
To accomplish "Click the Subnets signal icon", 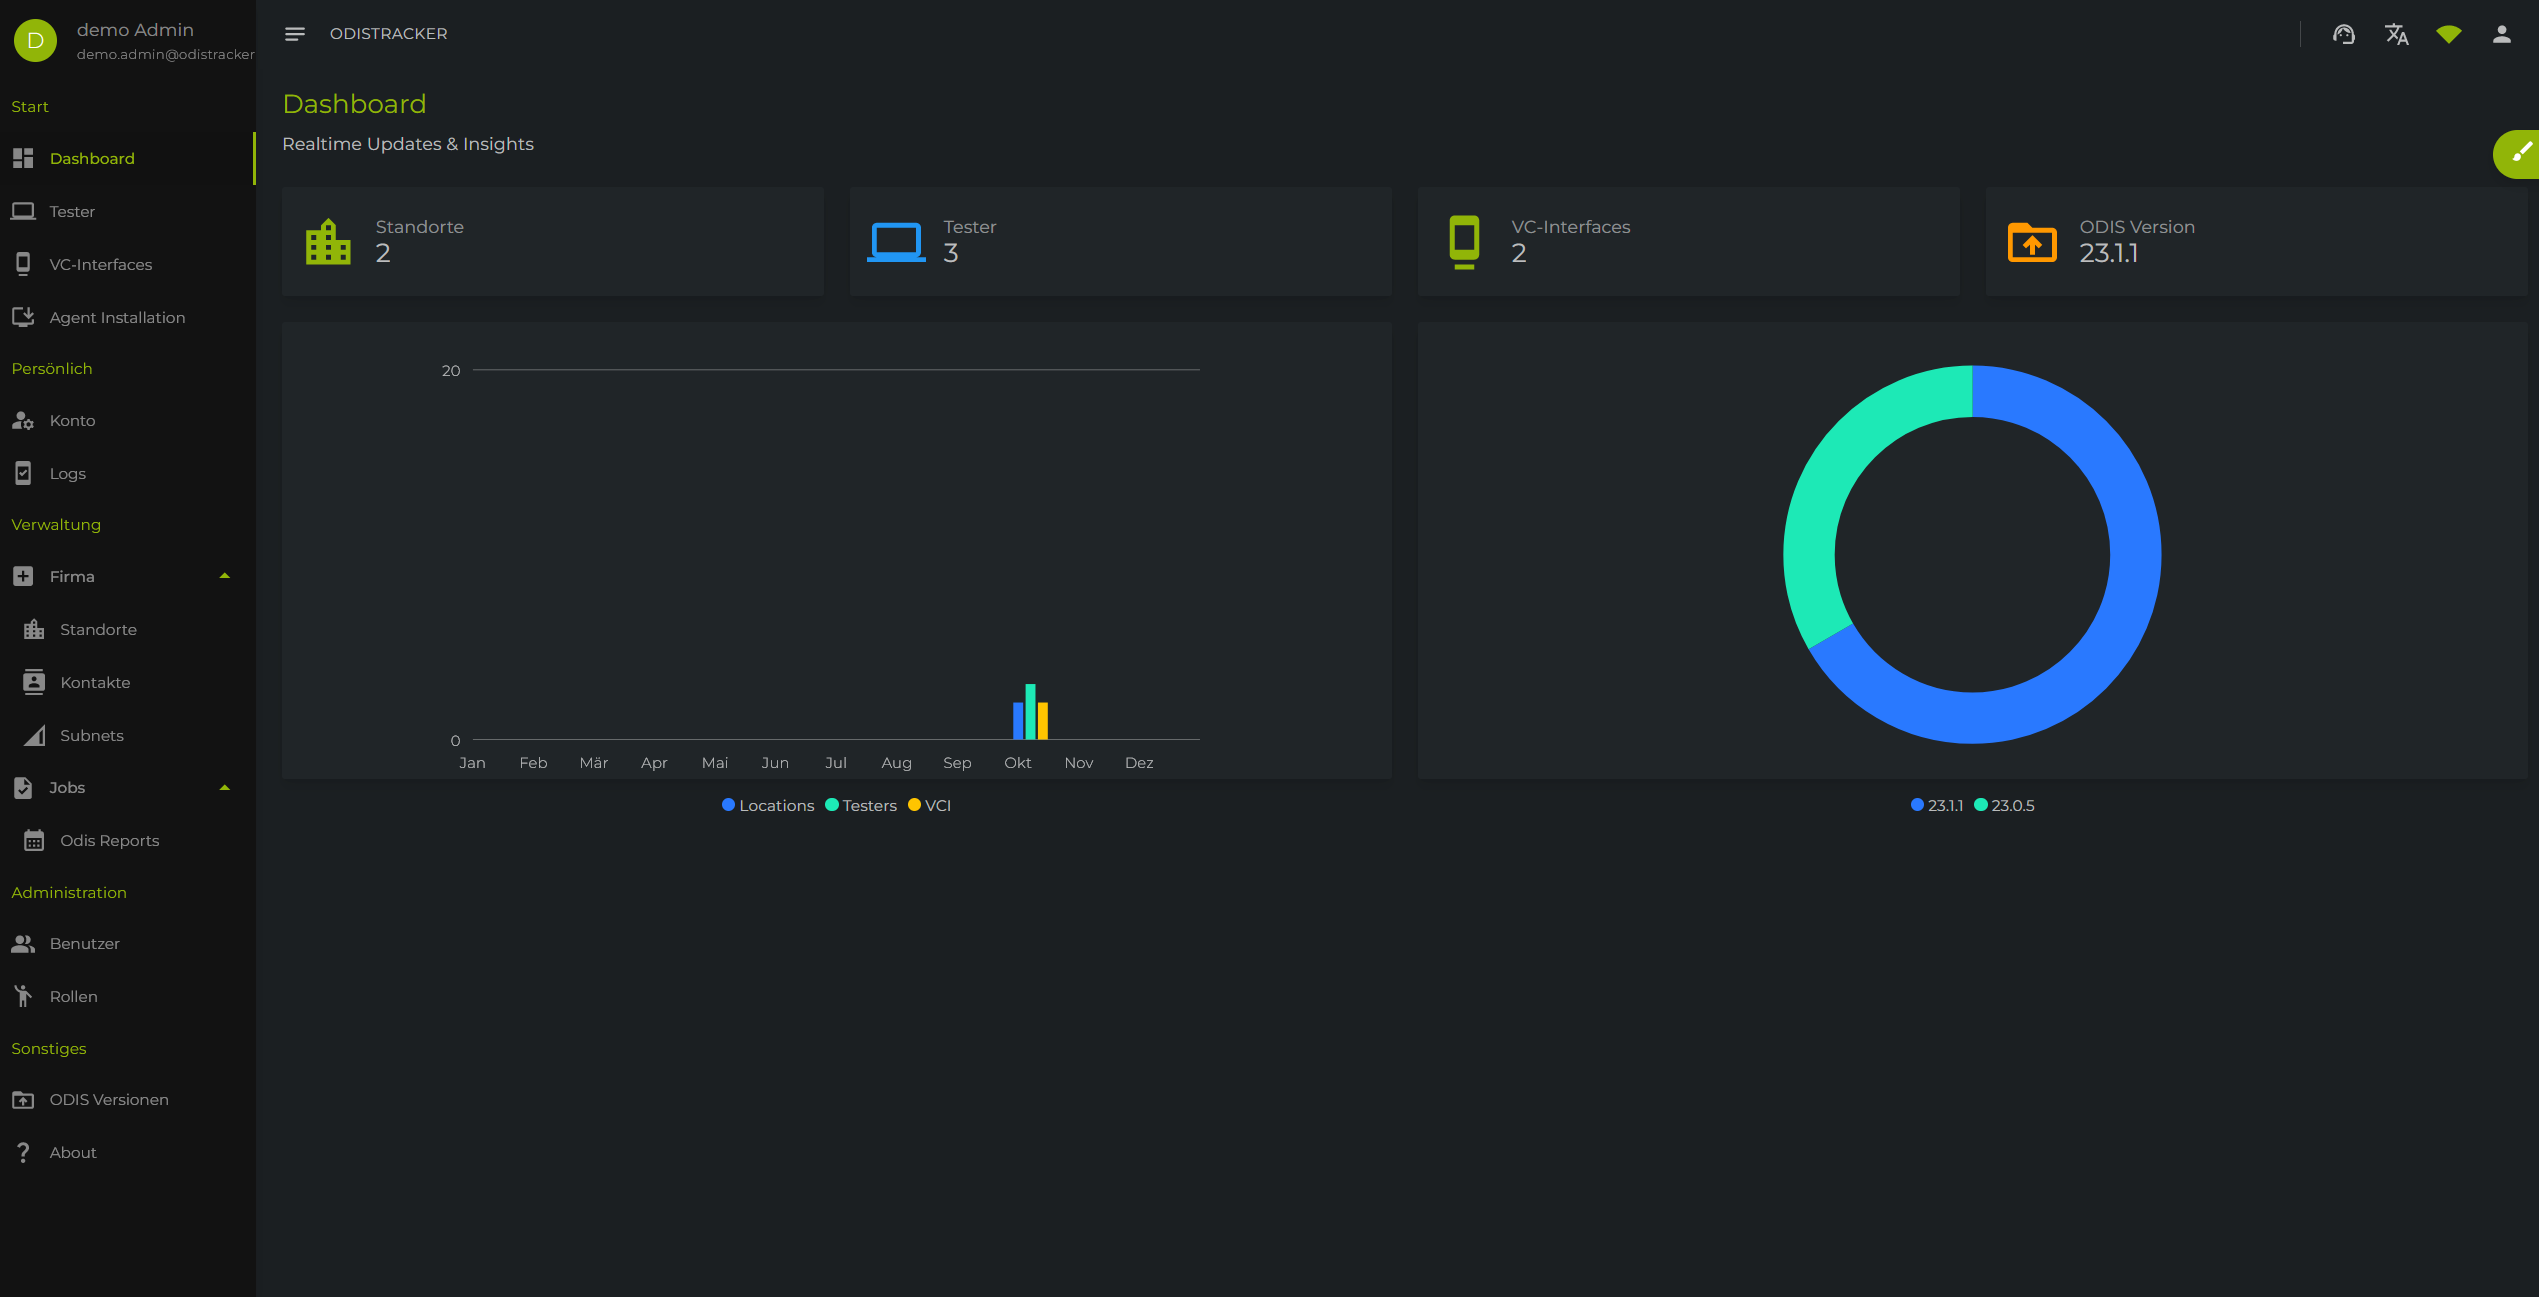I will pyautogui.click(x=34, y=735).
